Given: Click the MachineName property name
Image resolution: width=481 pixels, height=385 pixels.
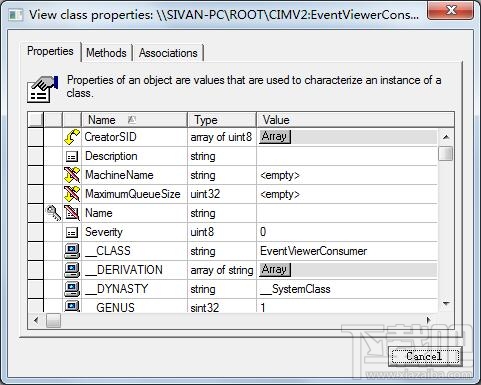Looking at the screenshot, I should [119, 175].
